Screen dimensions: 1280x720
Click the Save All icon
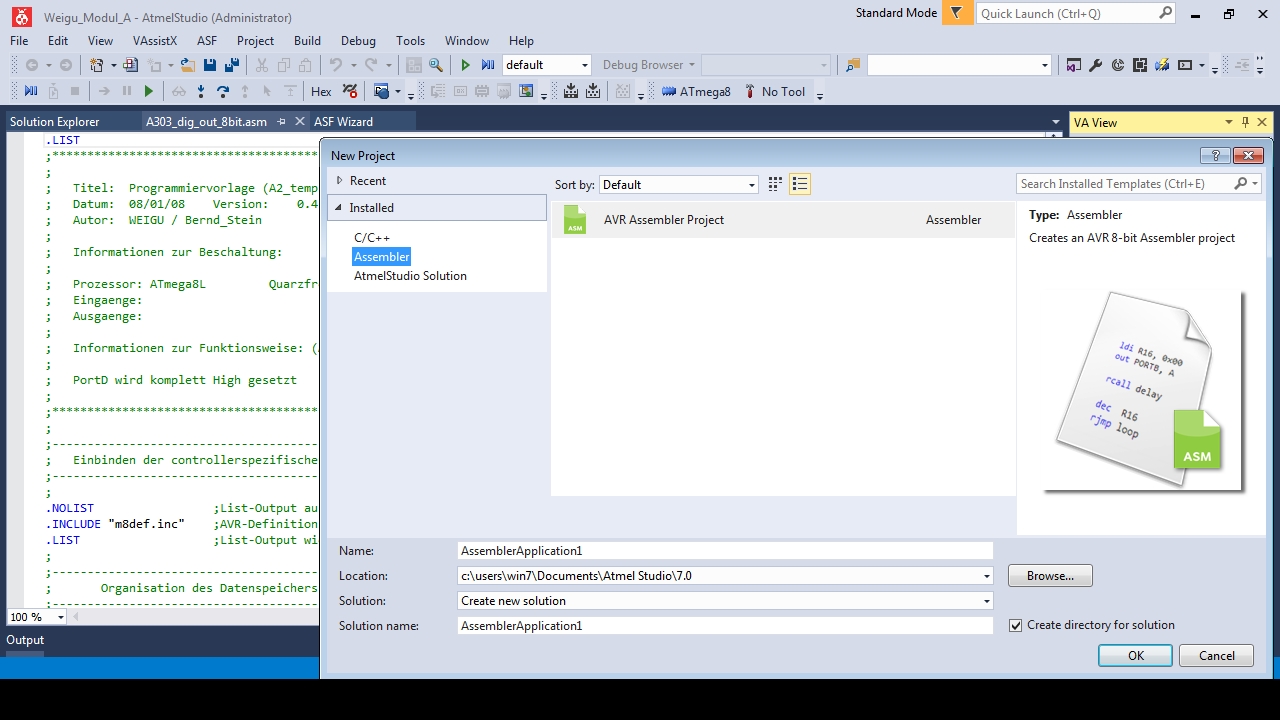click(x=232, y=65)
